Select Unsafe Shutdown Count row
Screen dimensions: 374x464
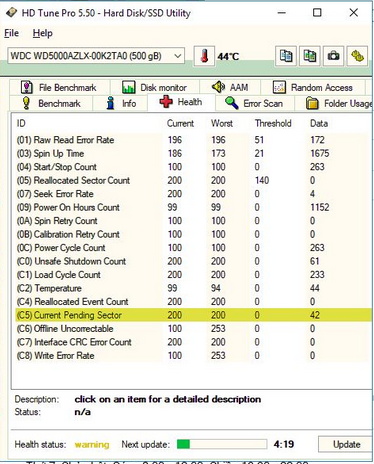(193, 261)
